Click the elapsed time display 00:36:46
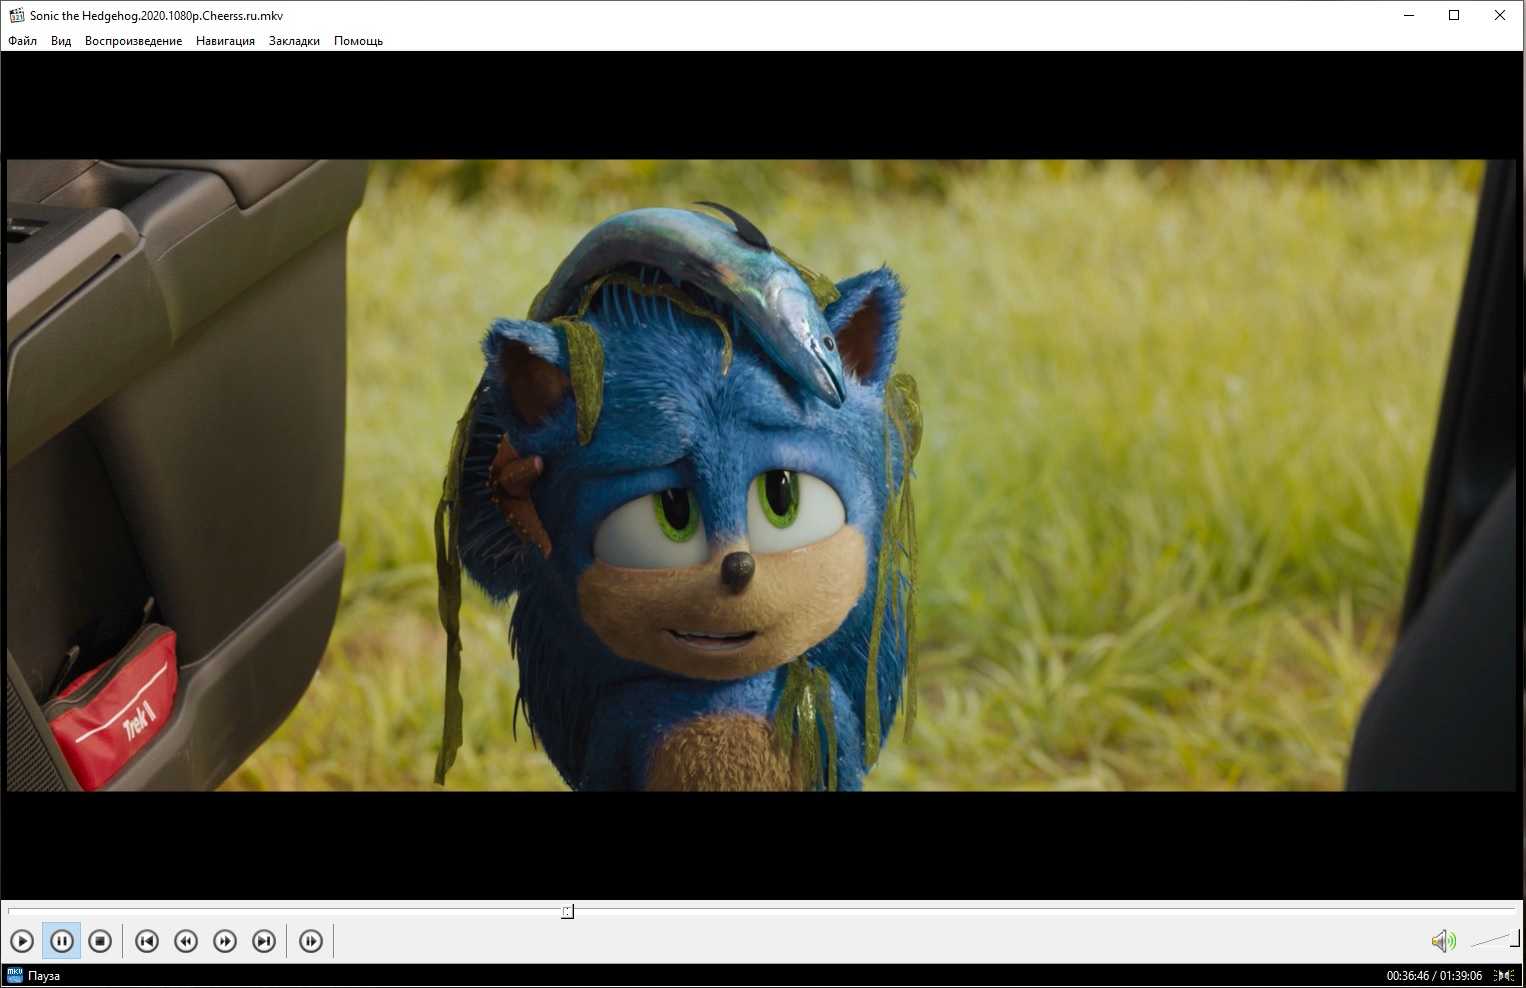This screenshot has width=1526, height=988. 1407,976
